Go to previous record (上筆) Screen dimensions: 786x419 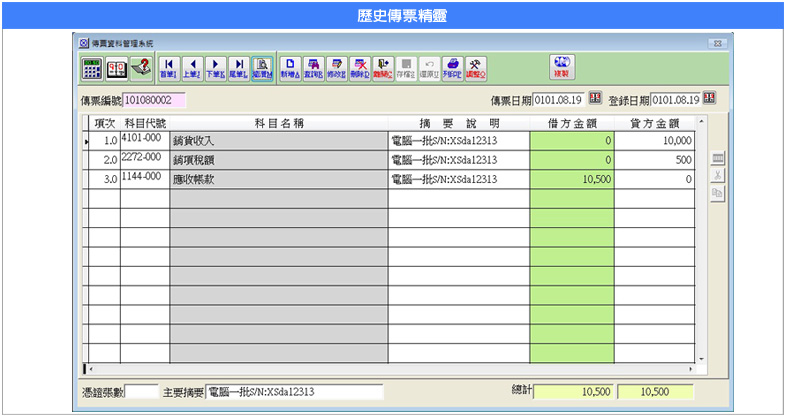coord(192,68)
